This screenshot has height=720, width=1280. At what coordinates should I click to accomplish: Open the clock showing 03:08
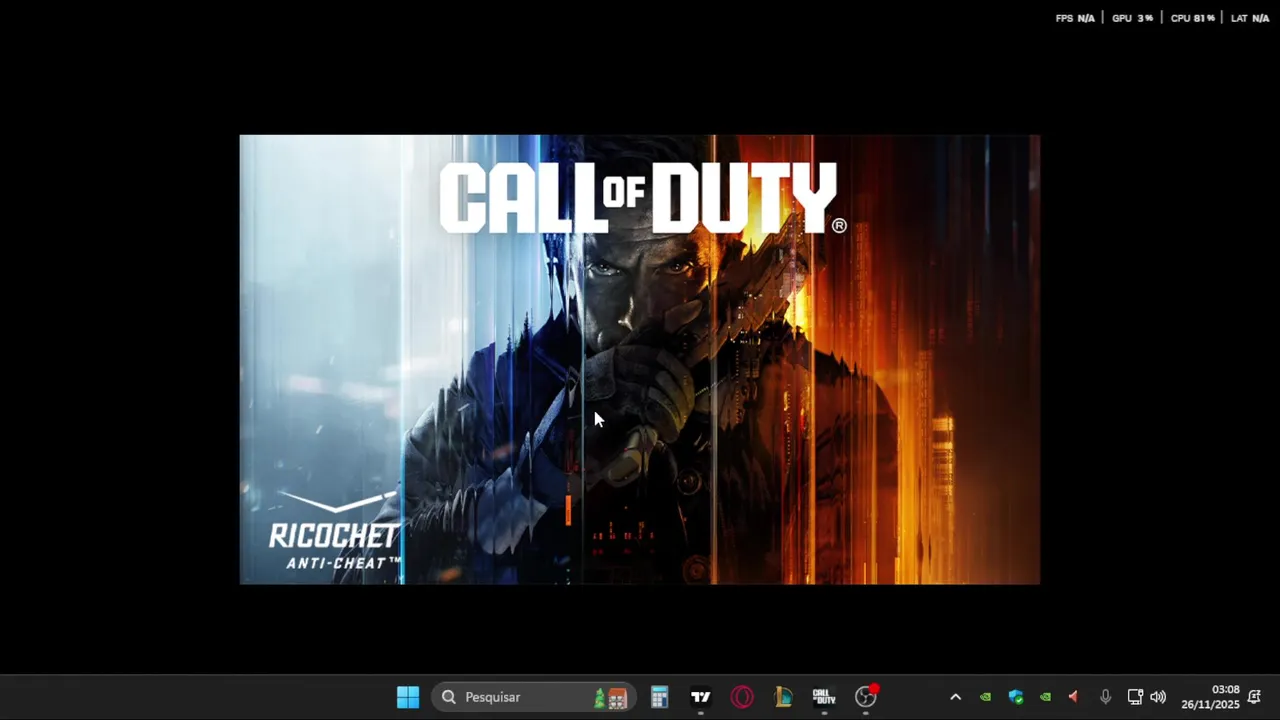pos(1210,697)
